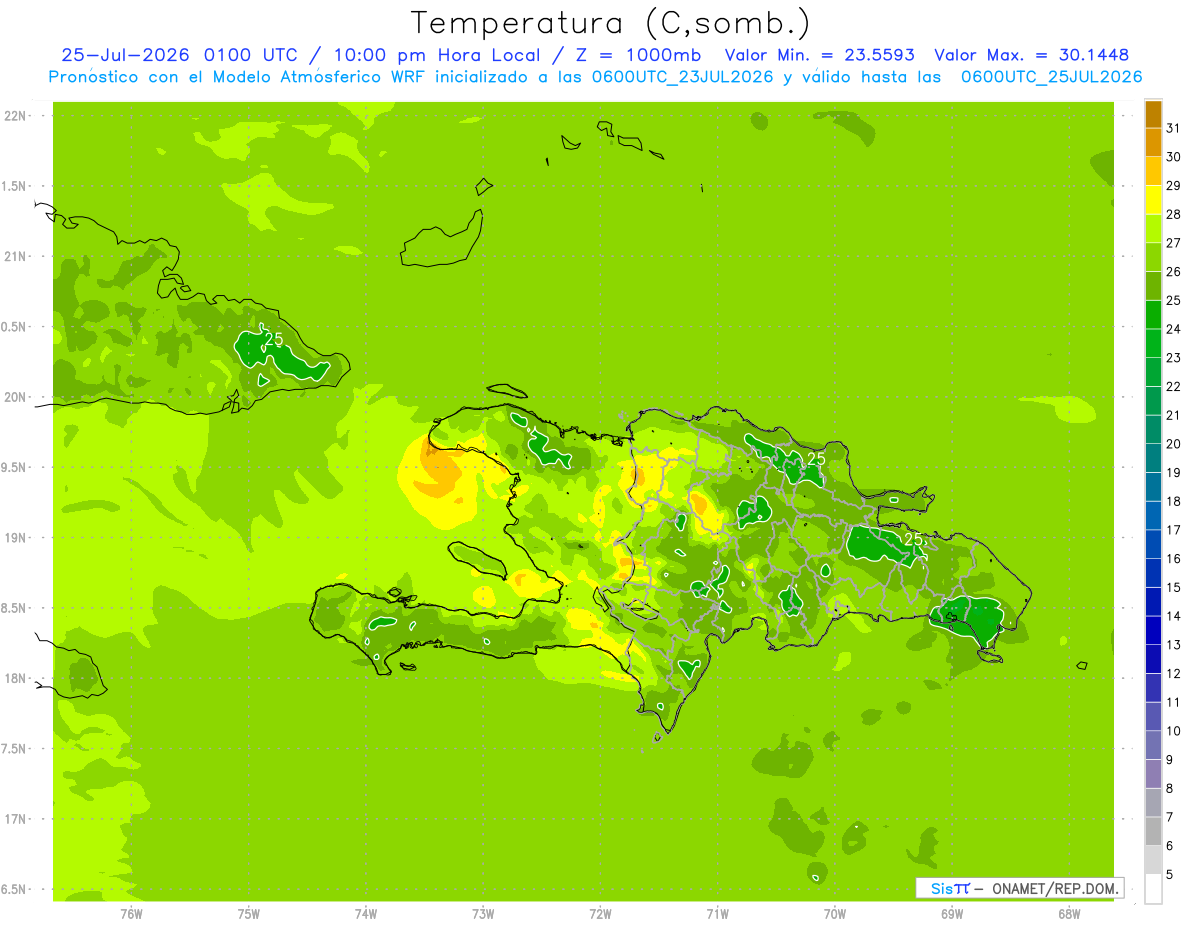Click the purple colorbar swatch between 9 and 10

(1153, 746)
